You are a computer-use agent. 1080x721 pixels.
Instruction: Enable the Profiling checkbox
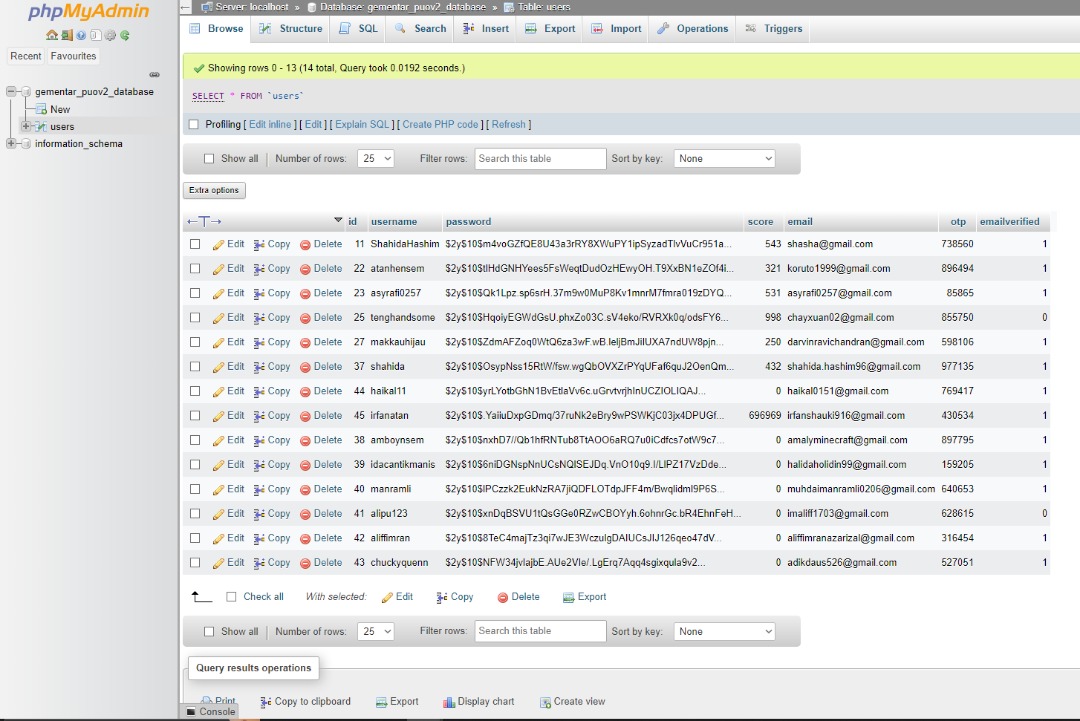pyautogui.click(x=194, y=125)
